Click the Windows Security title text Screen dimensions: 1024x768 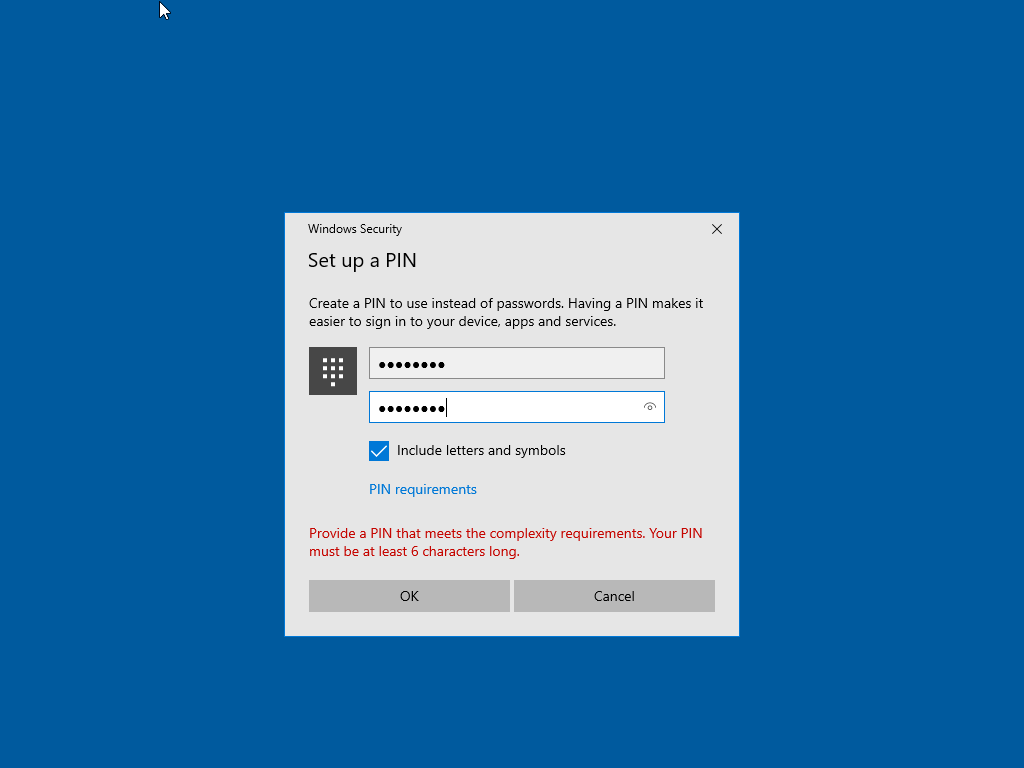pos(355,229)
